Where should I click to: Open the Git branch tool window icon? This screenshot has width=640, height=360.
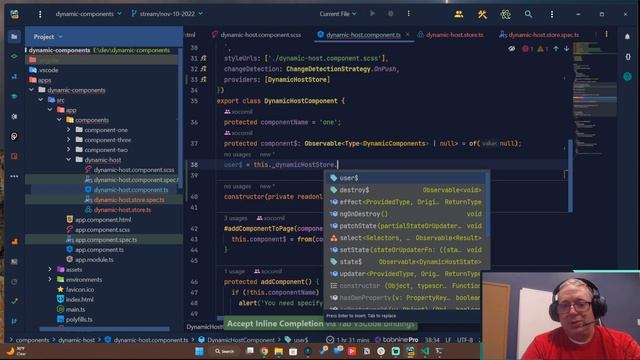coord(14,321)
